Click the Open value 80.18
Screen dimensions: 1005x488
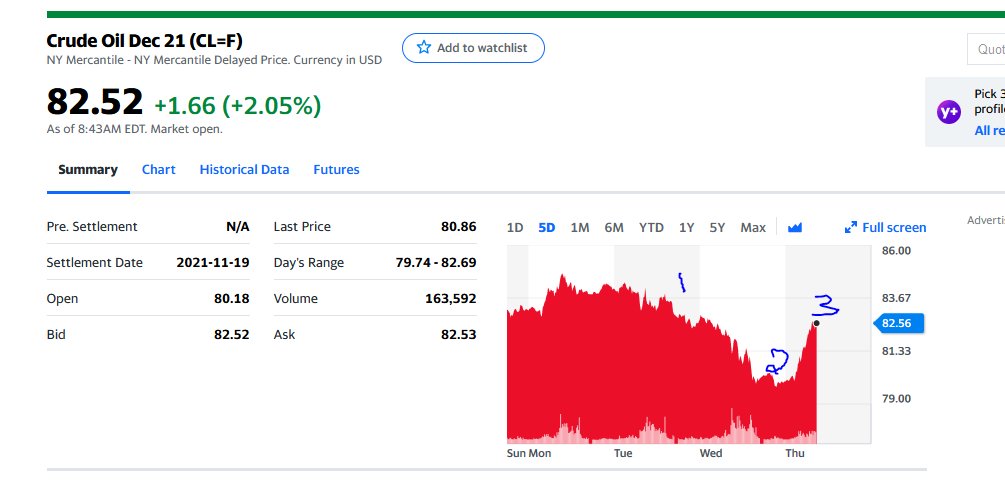[x=231, y=299]
